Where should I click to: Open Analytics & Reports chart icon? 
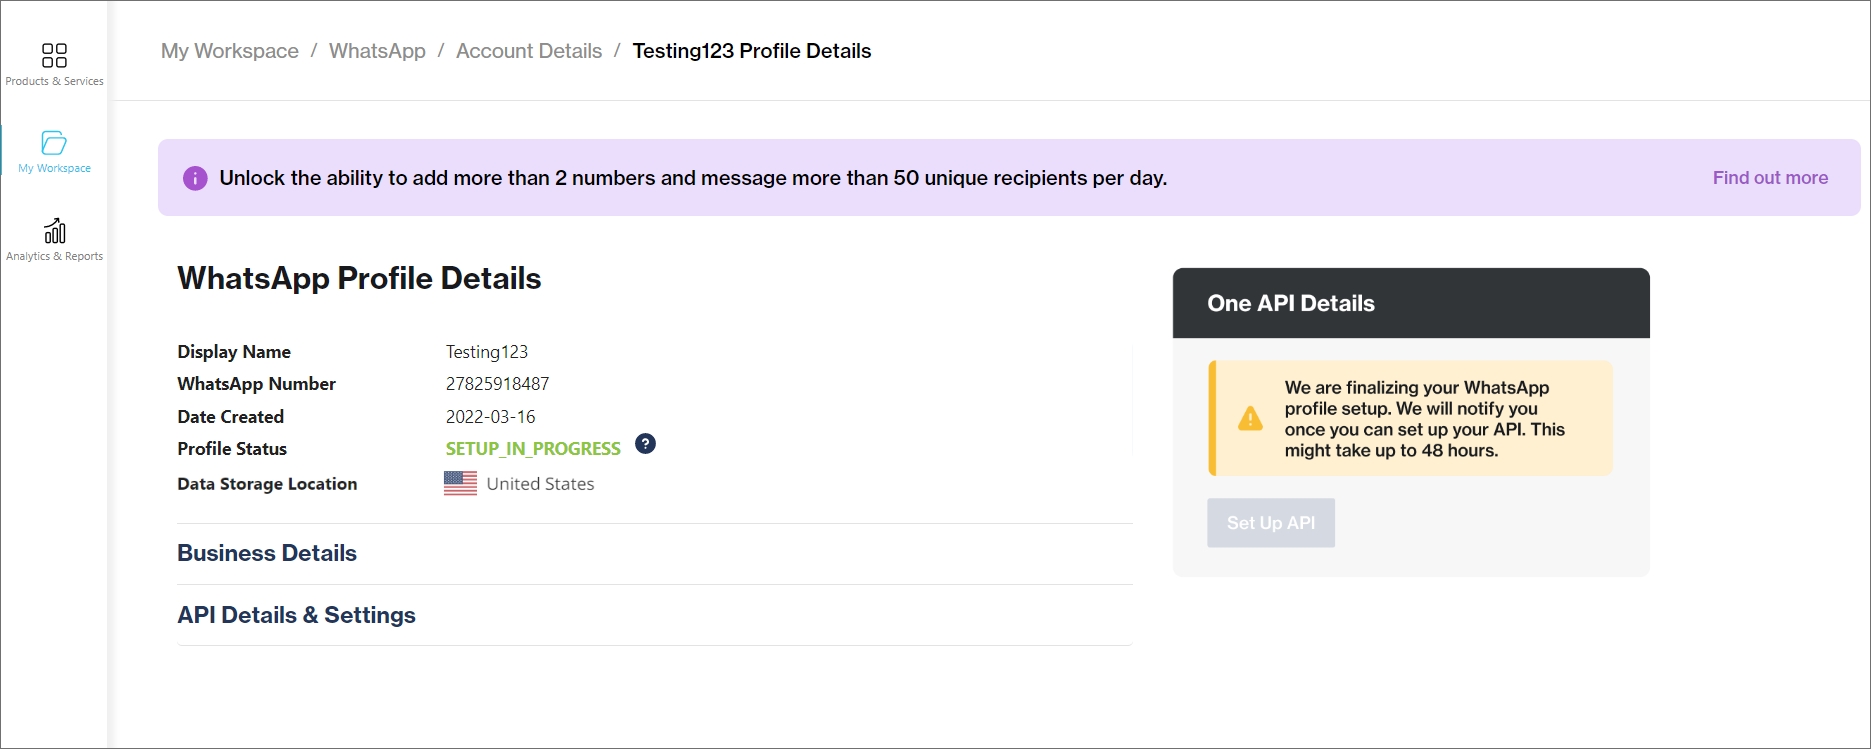(54, 231)
